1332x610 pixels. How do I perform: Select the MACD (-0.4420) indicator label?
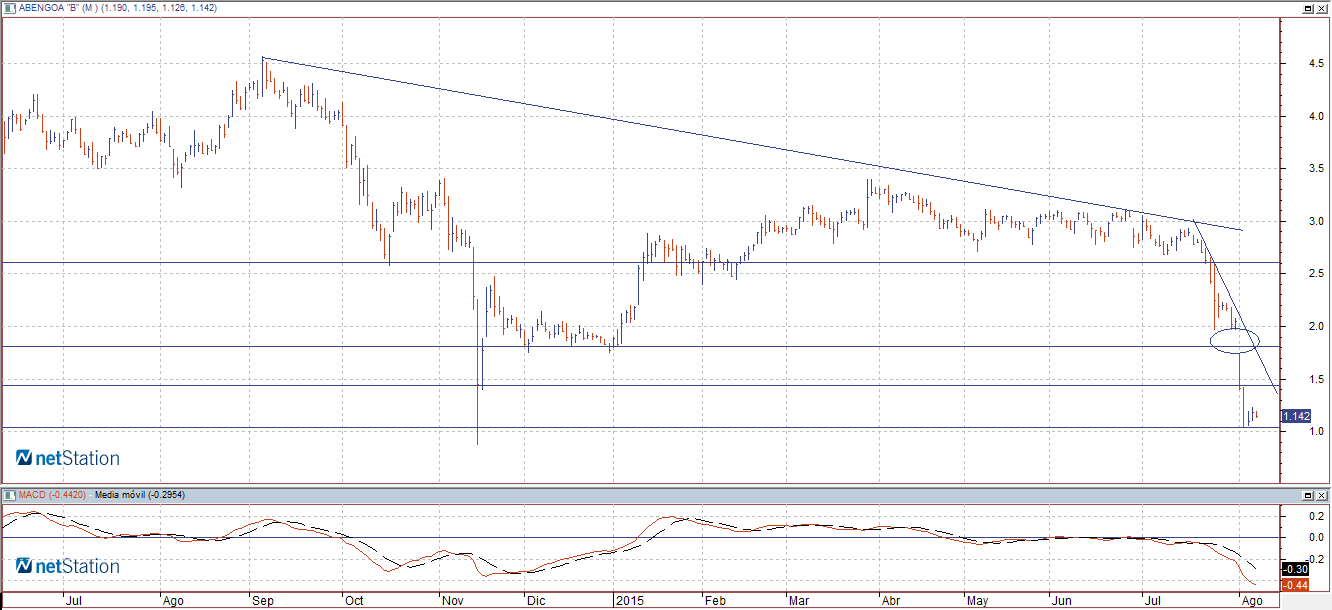pyautogui.click(x=52, y=495)
